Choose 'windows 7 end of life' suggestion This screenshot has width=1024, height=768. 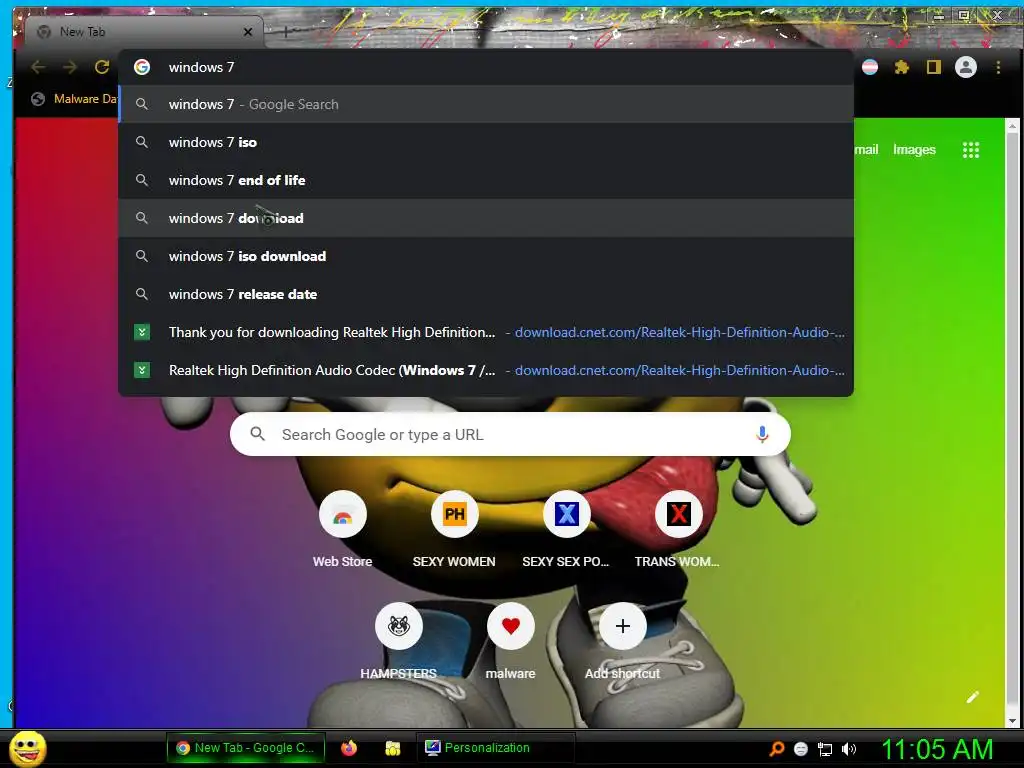pos(486,180)
